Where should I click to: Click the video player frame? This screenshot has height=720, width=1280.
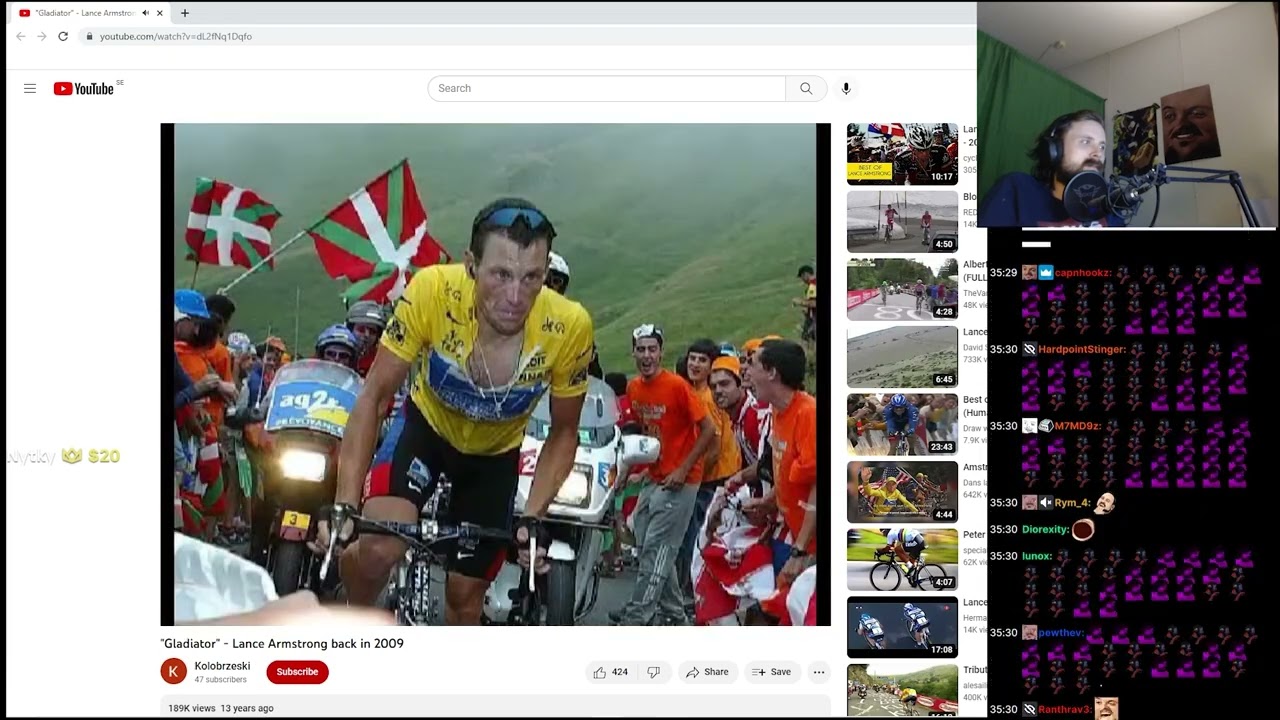[x=495, y=374]
